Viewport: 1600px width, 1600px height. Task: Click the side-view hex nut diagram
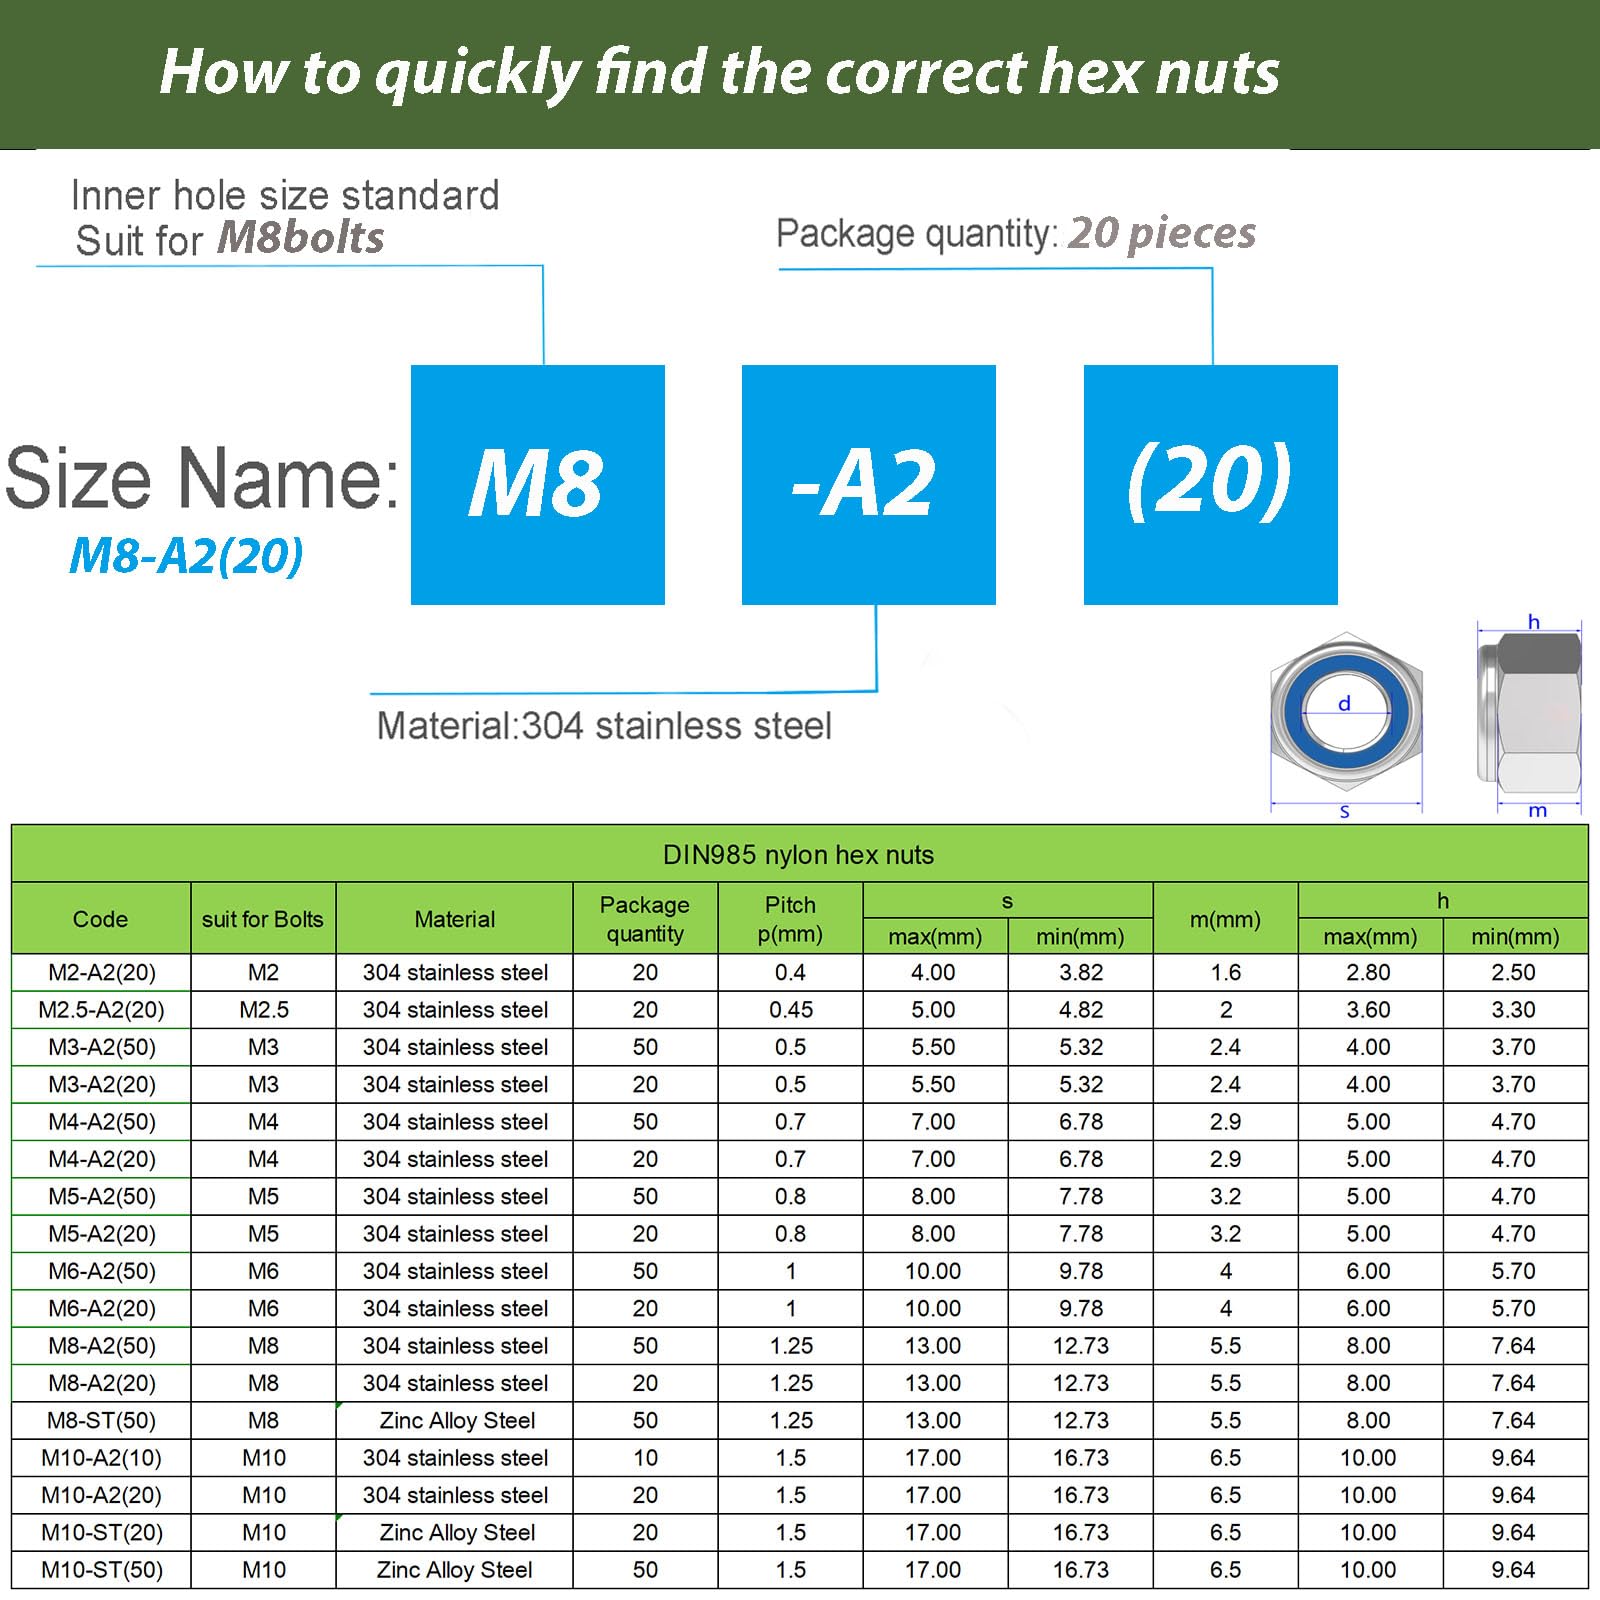click(x=1529, y=711)
